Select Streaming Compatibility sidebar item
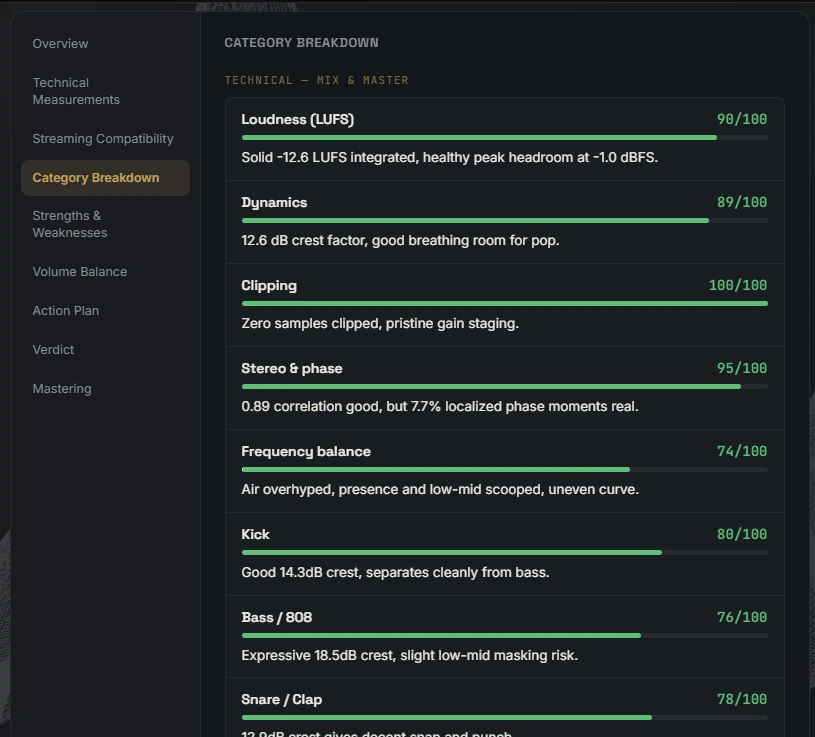Viewport: 815px width, 737px height. click(x=103, y=139)
